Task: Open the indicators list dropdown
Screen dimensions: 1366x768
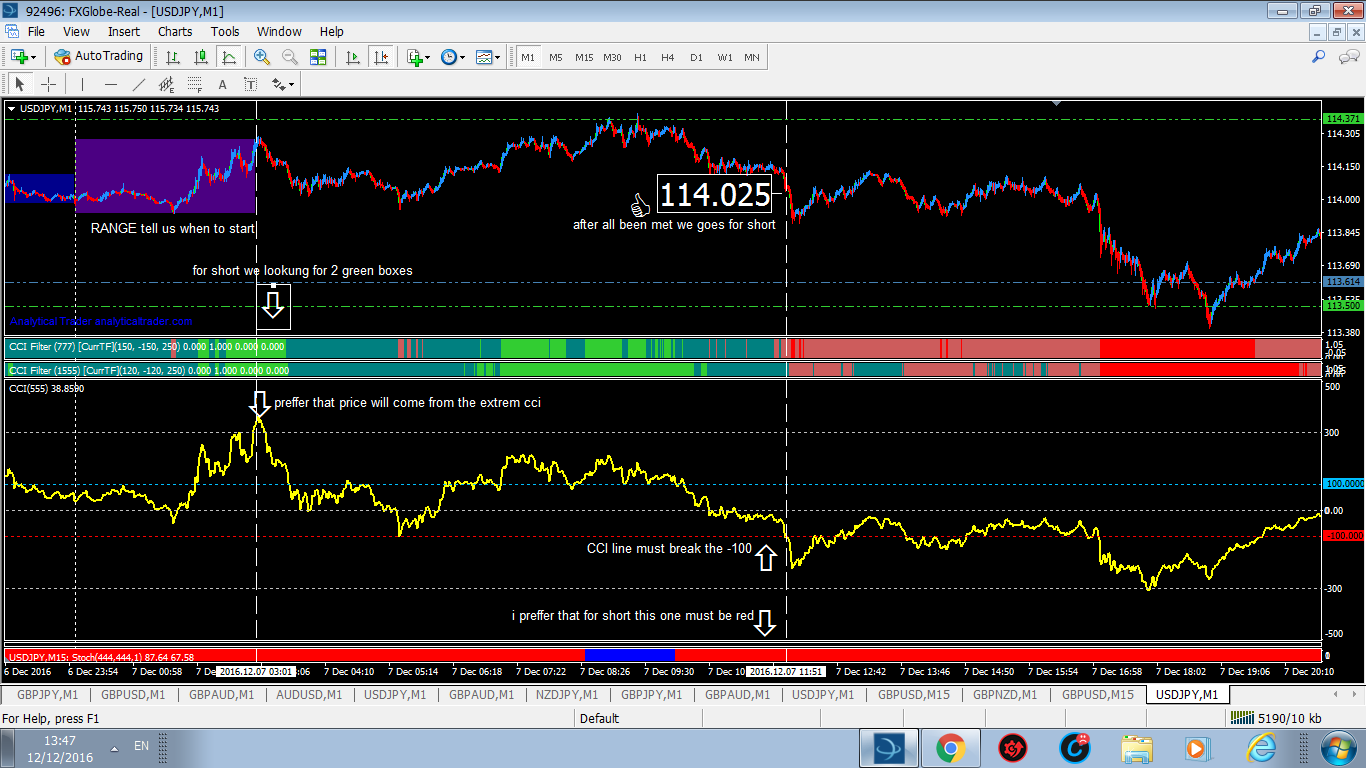Action: coord(418,57)
